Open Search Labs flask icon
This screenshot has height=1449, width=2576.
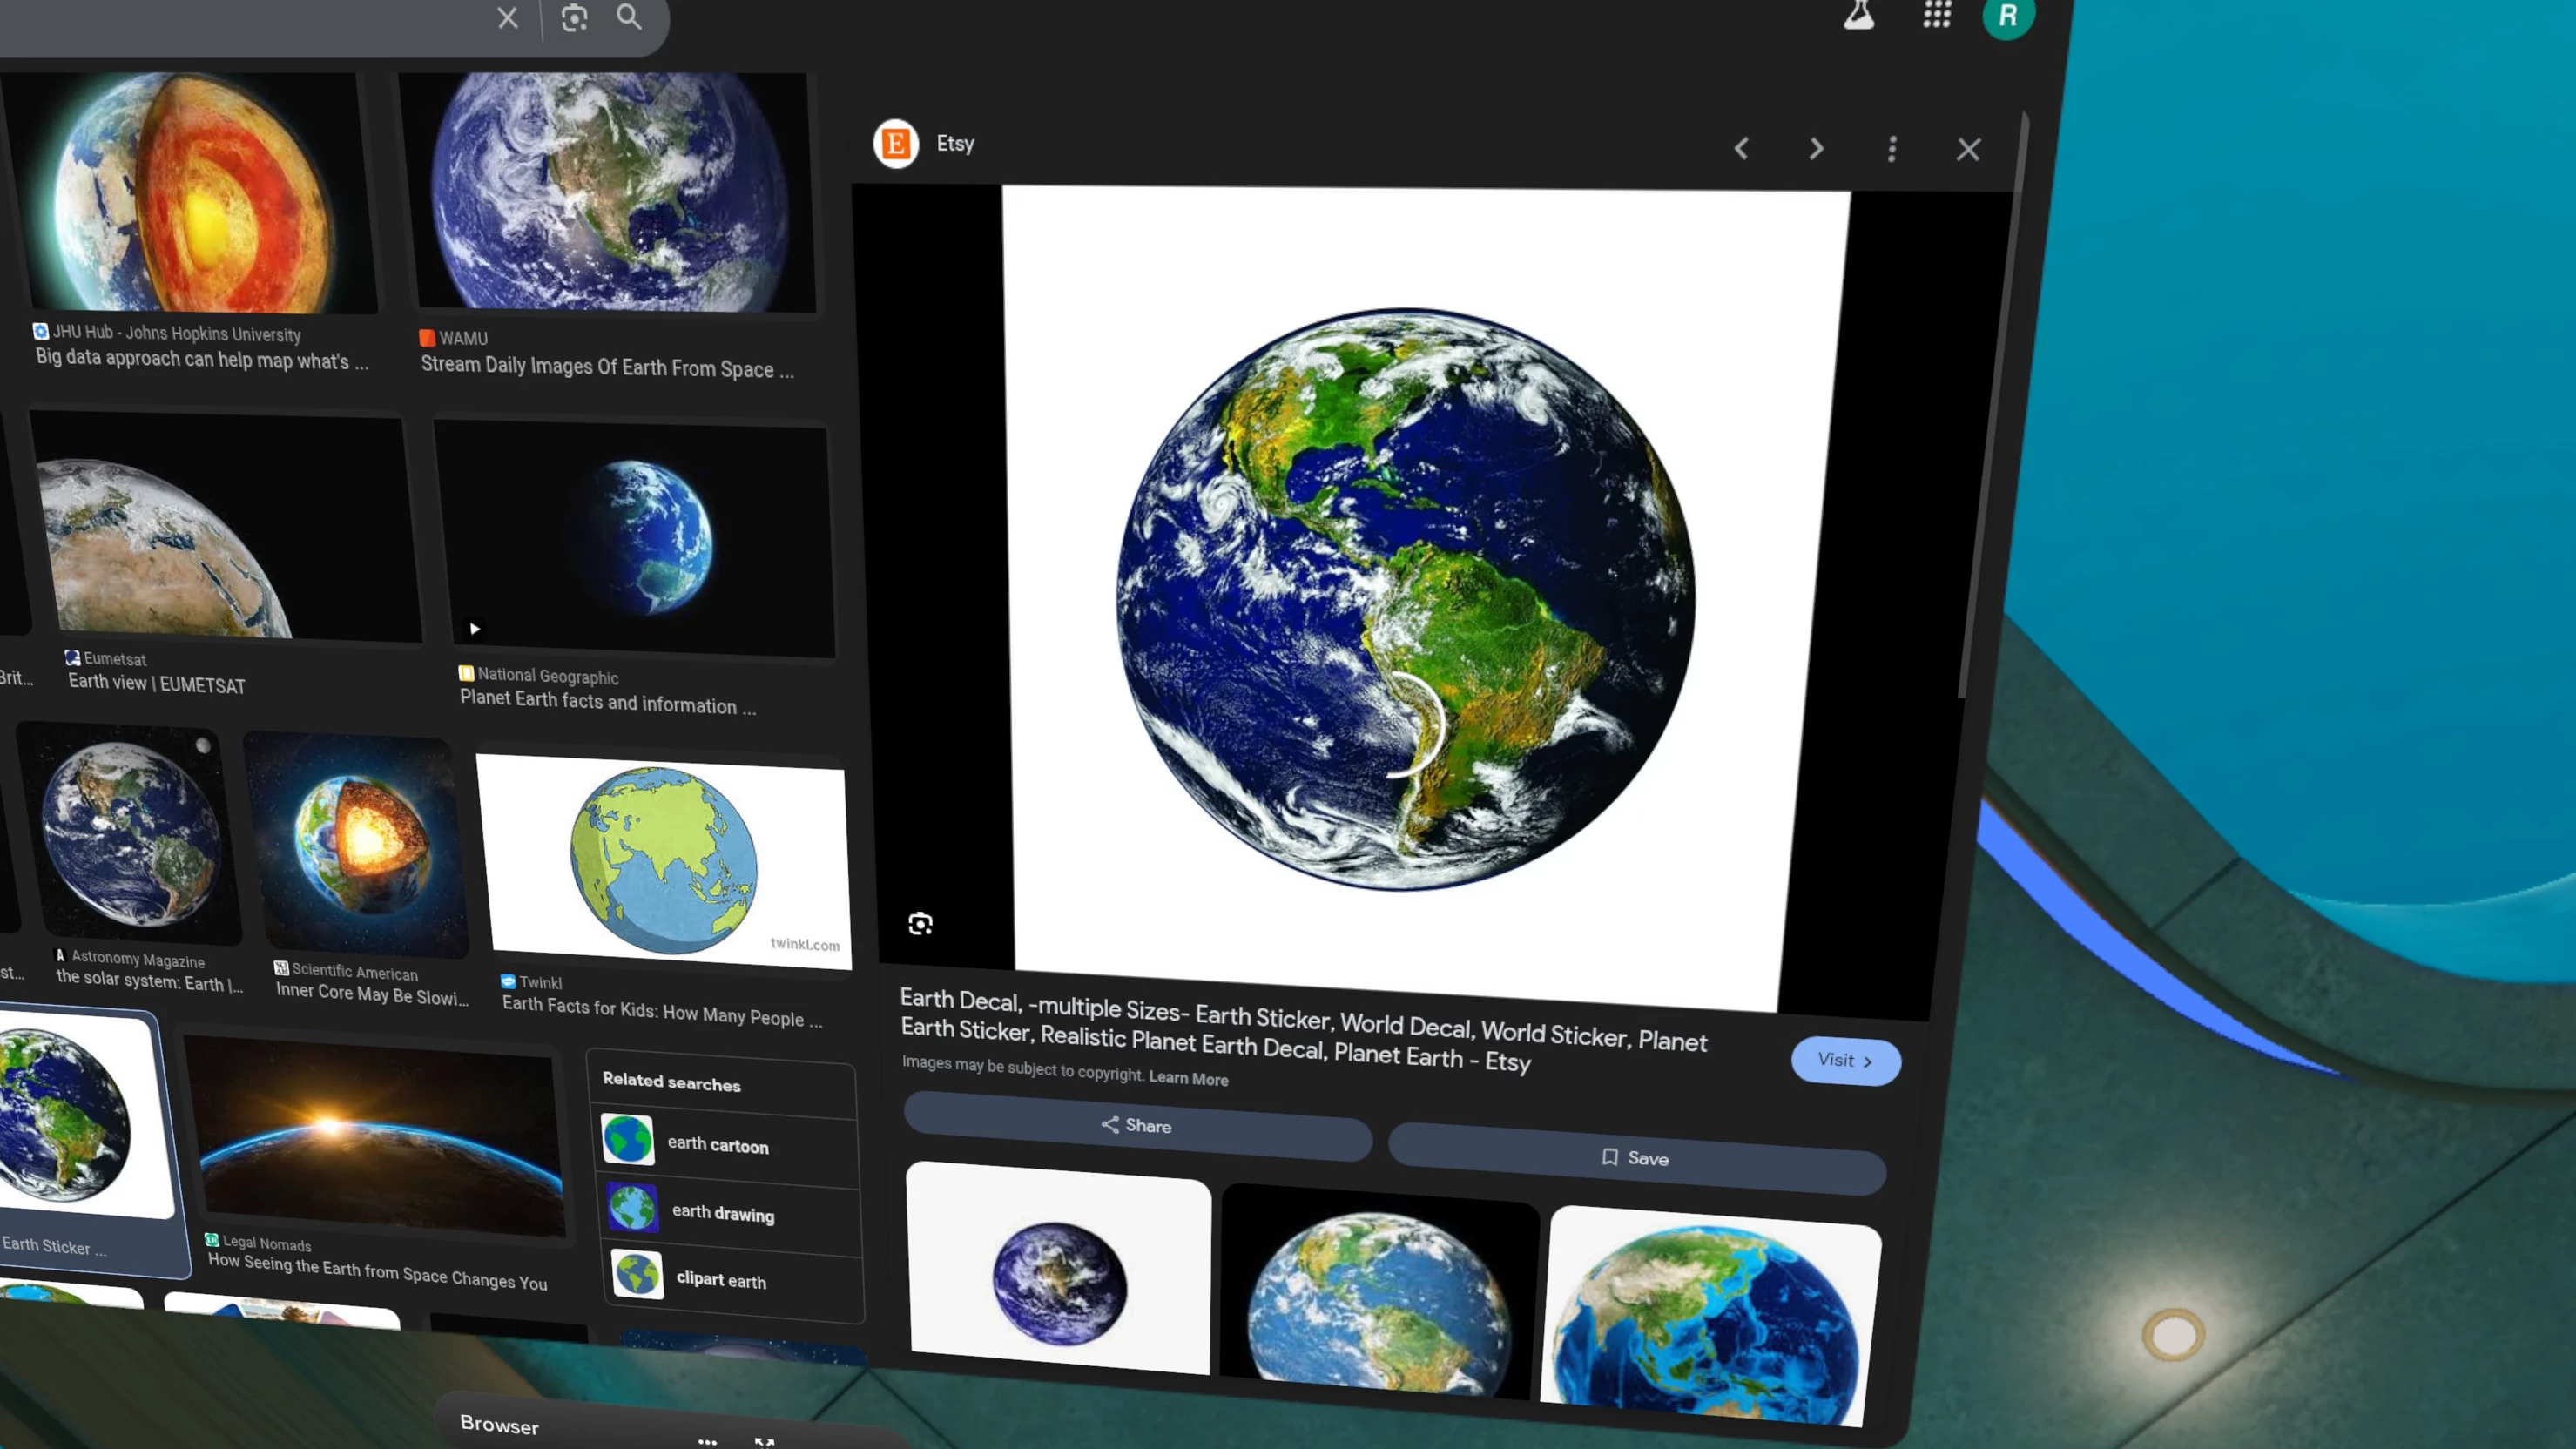pyautogui.click(x=1859, y=15)
